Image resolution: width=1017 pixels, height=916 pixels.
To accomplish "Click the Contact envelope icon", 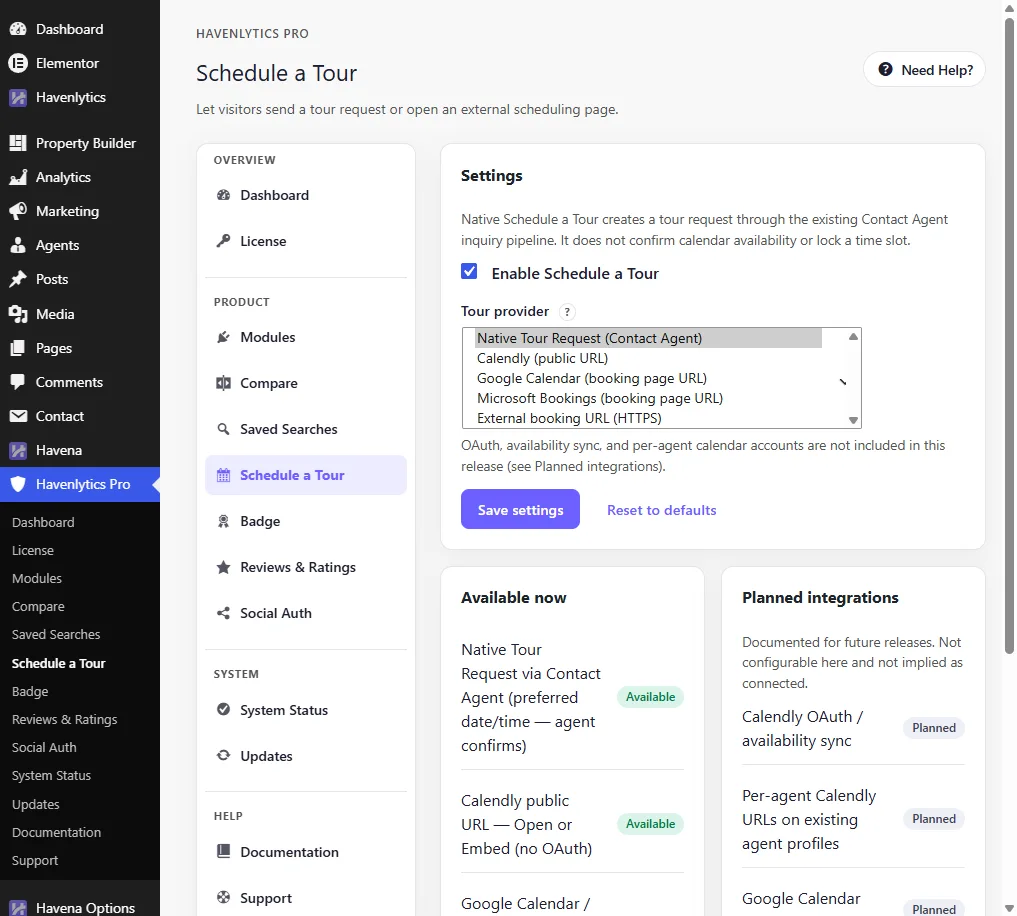I will click(18, 416).
